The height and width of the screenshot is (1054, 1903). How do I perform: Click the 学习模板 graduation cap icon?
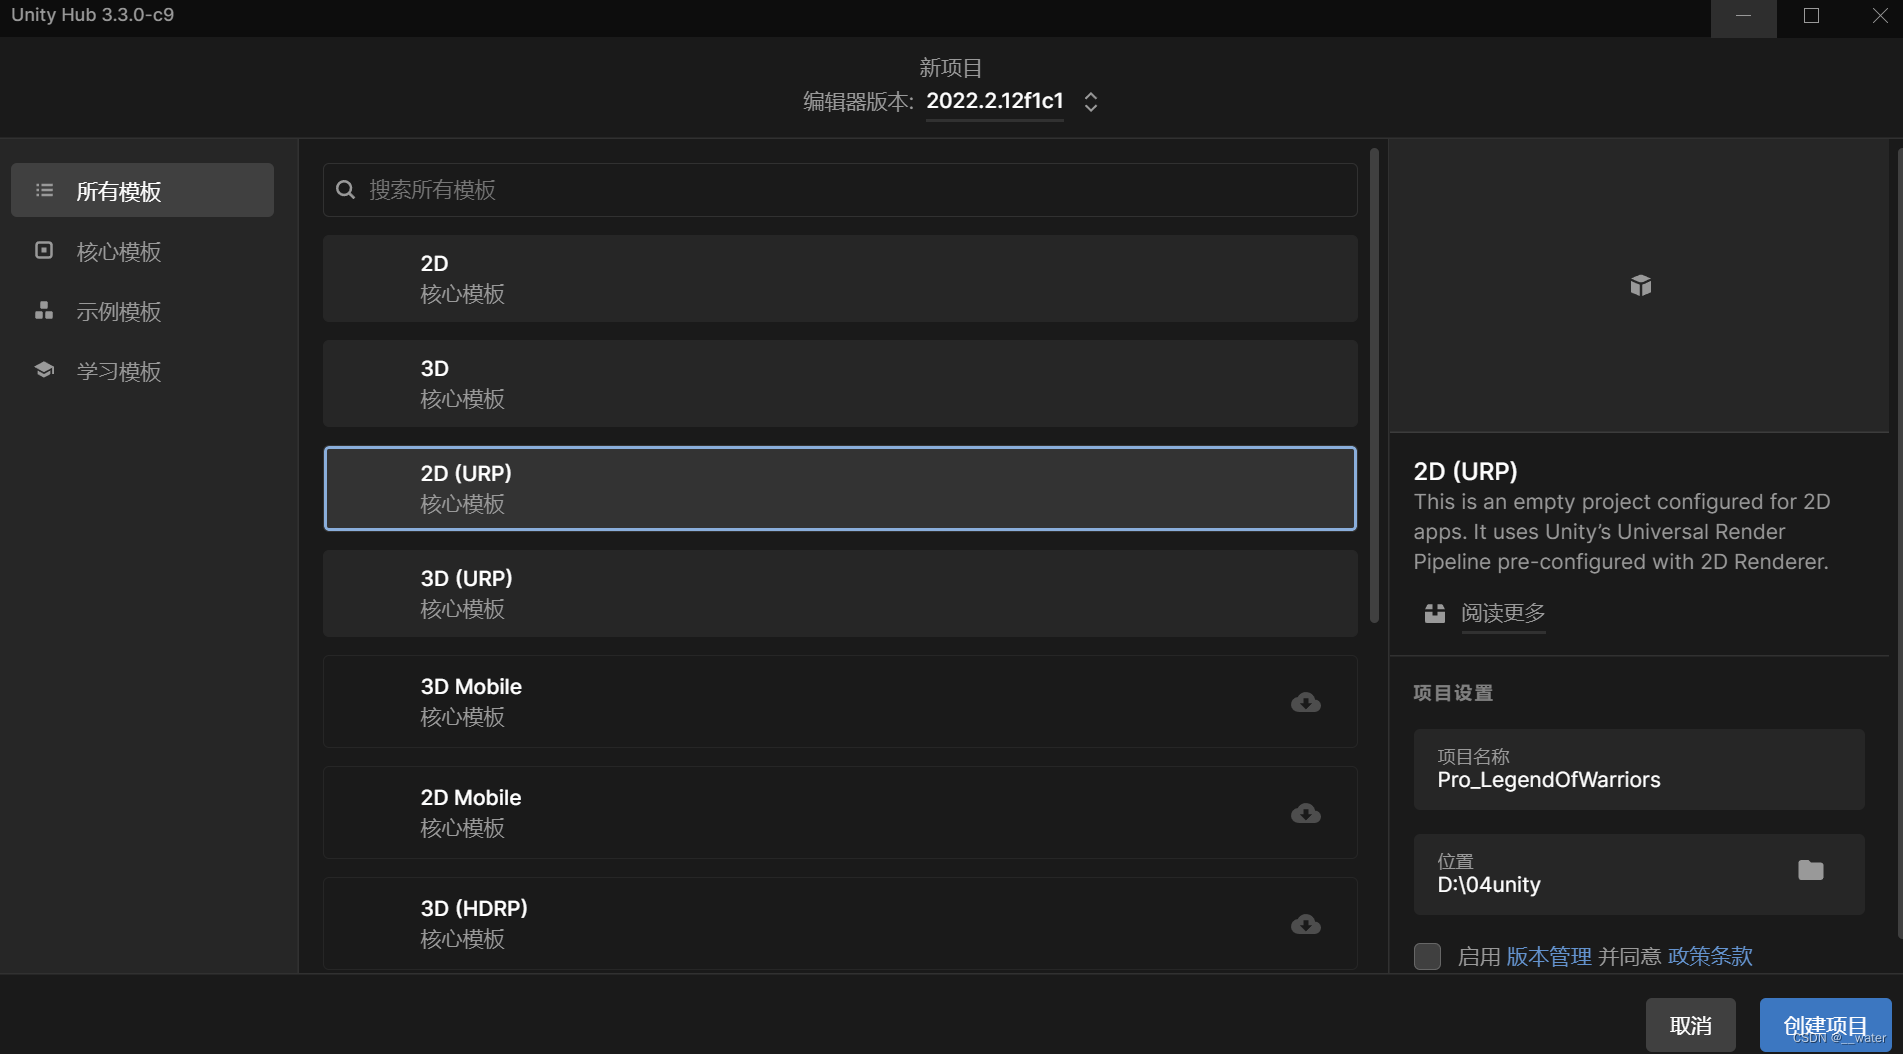pos(44,370)
